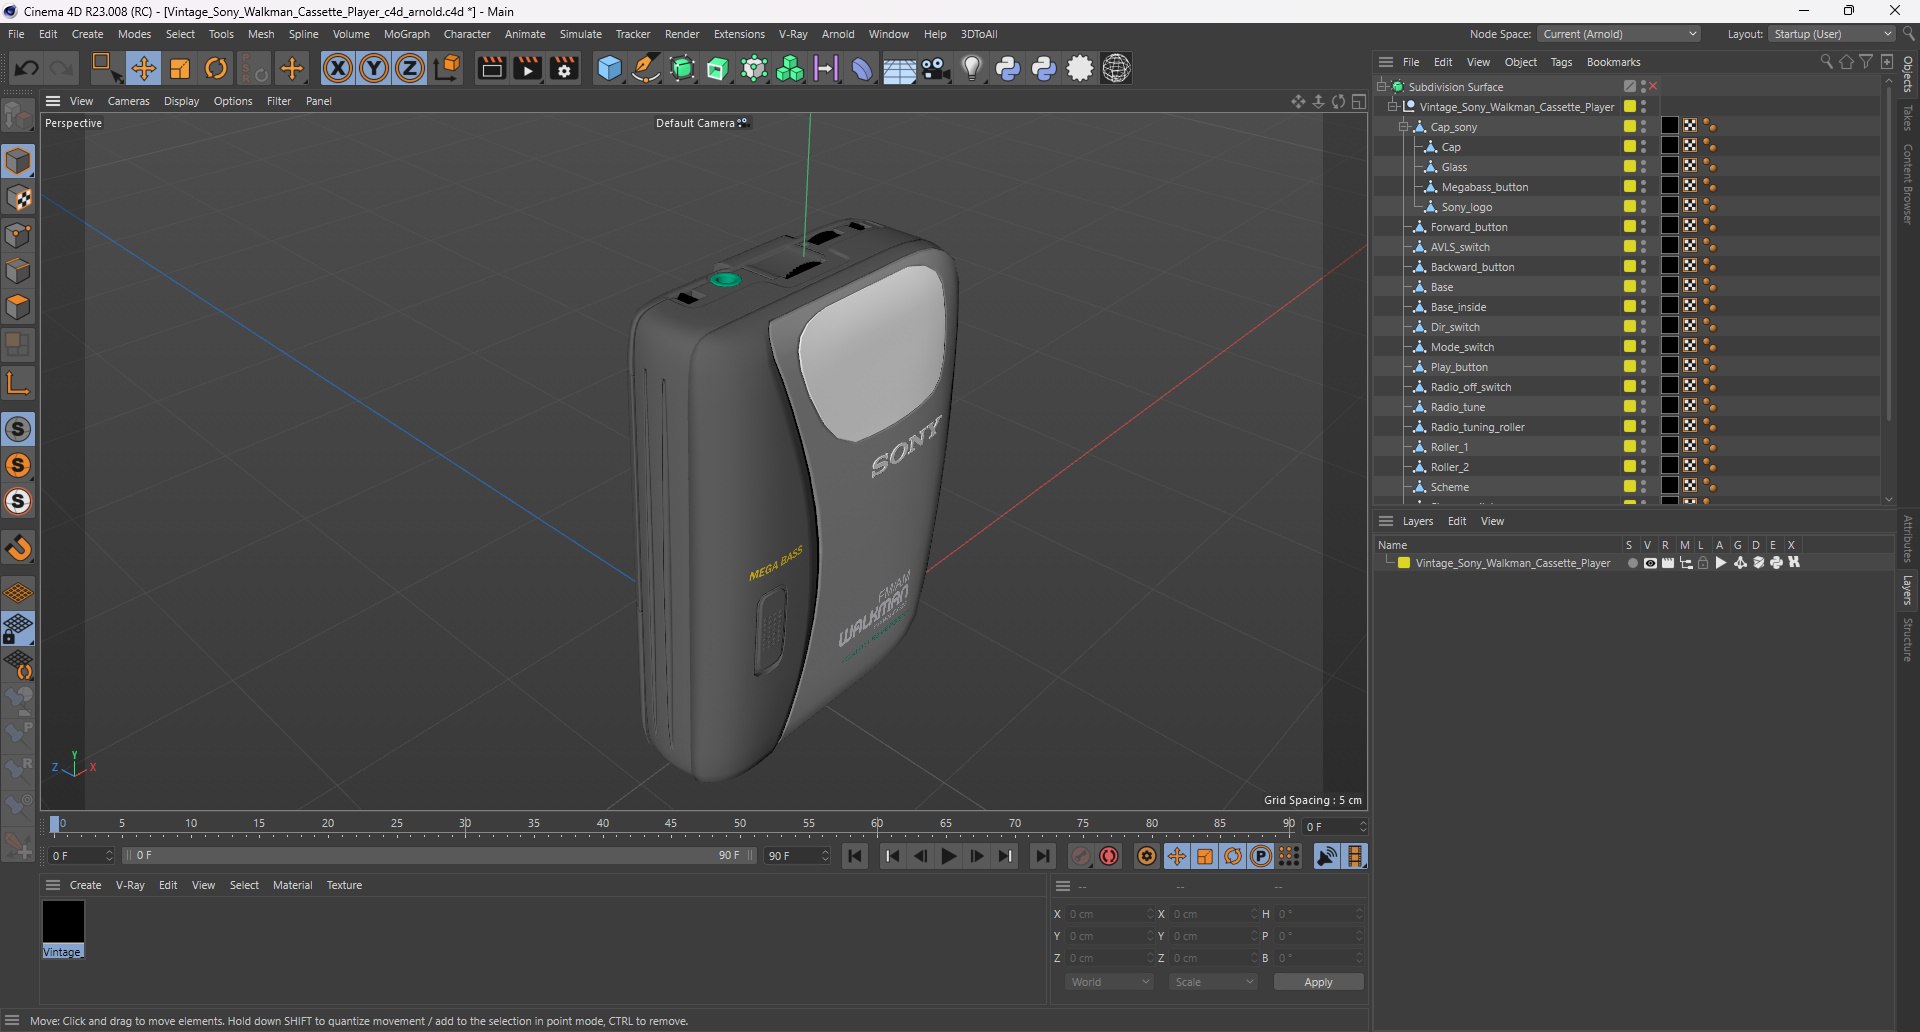The height and width of the screenshot is (1032, 1920).
Task: Click the globe icon in the toolbar
Action: pos(1116,68)
